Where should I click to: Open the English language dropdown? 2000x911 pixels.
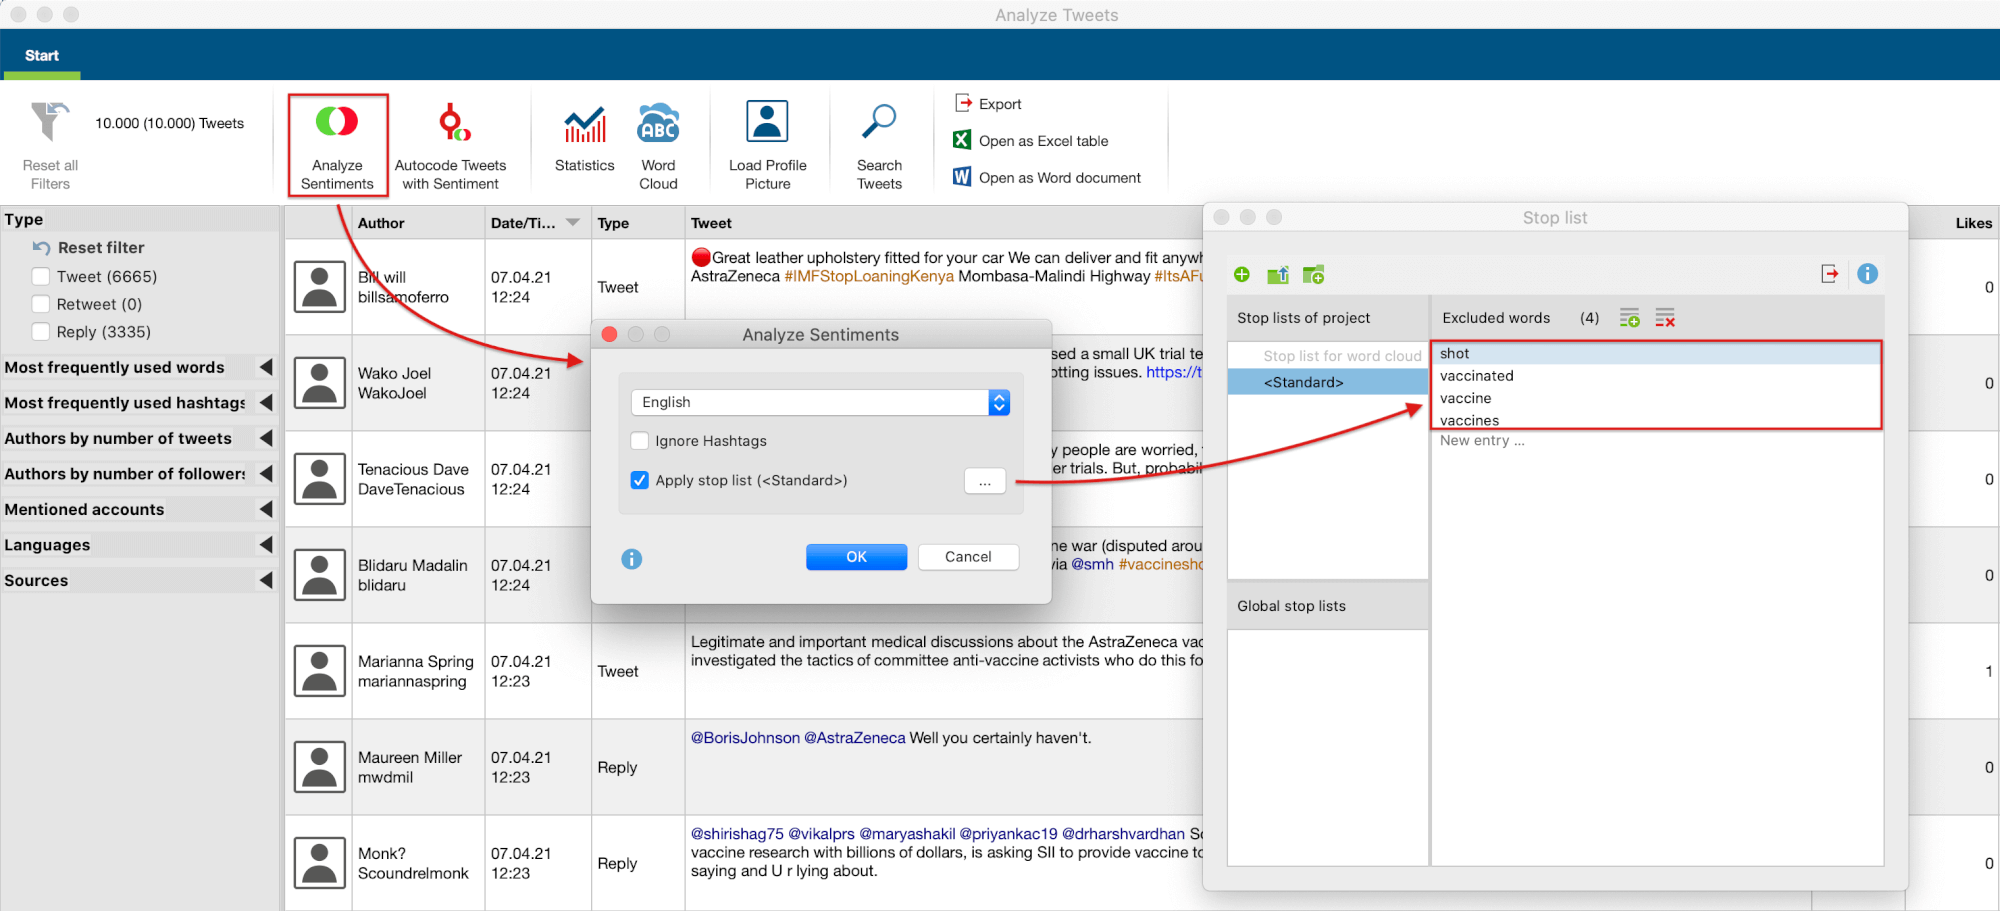click(820, 402)
